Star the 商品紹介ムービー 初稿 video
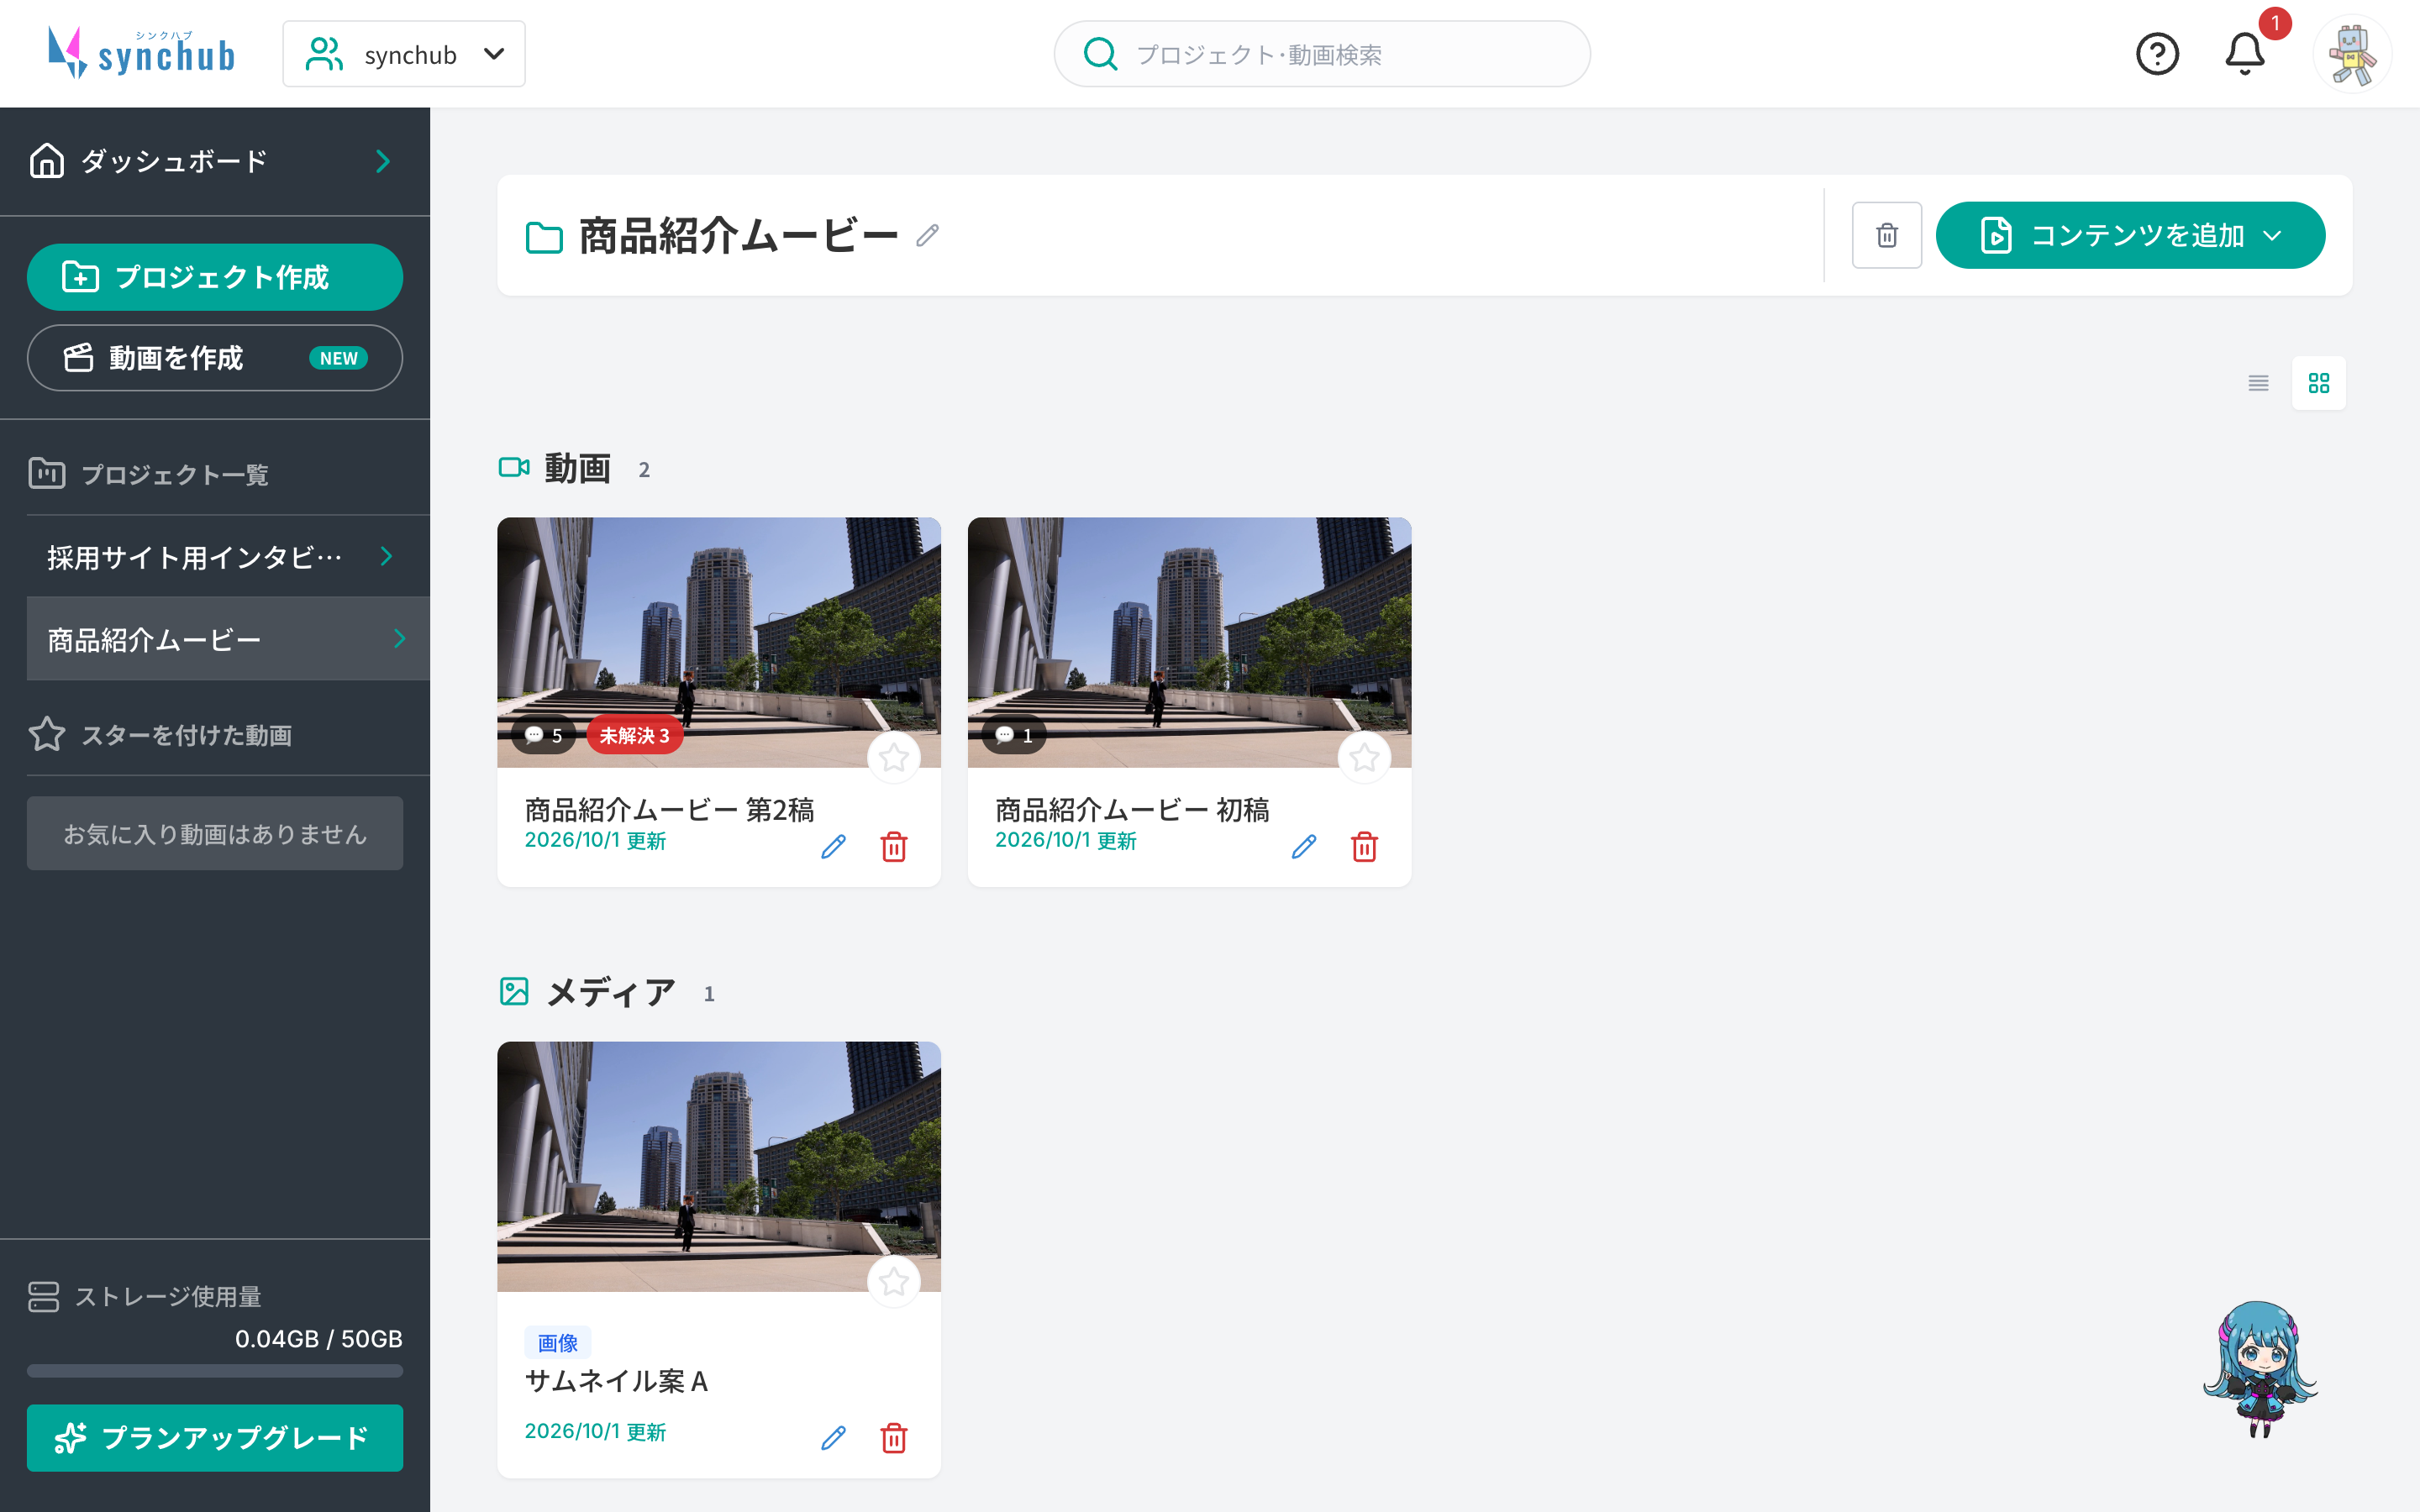The image size is (2420, 1512). [1364, 758]
